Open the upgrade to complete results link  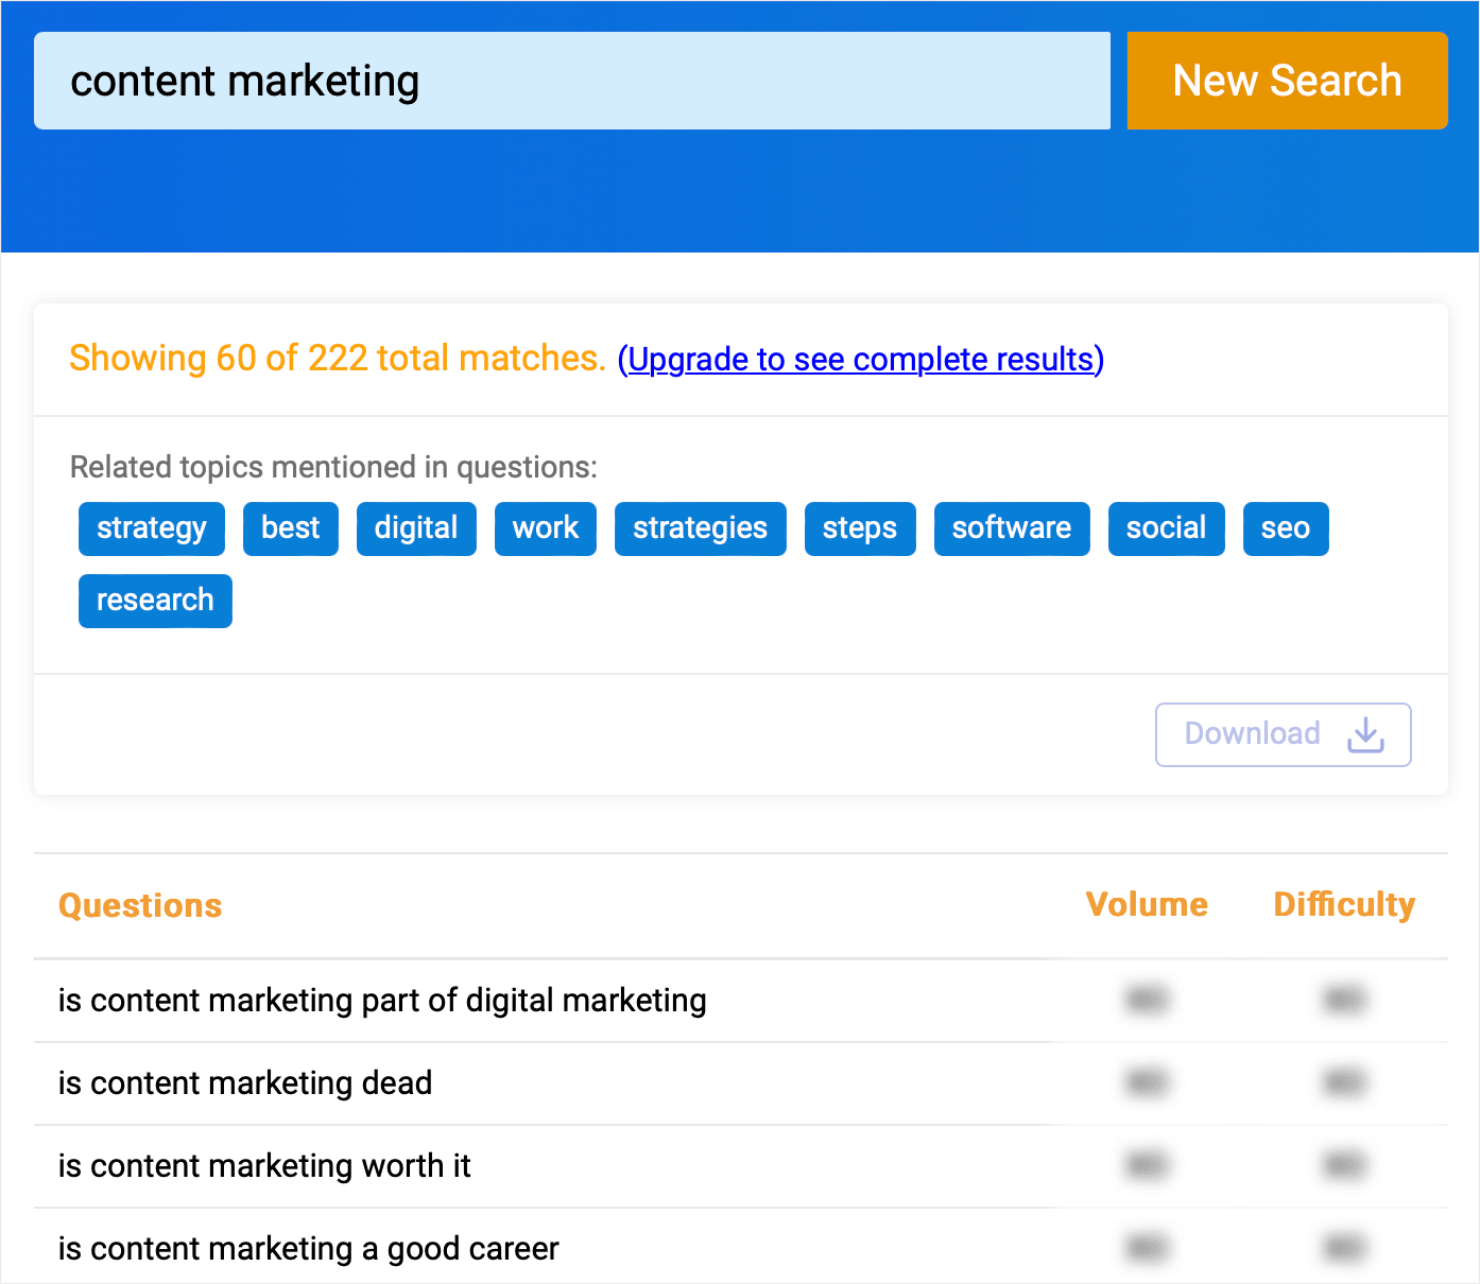[x=861, y=359]
